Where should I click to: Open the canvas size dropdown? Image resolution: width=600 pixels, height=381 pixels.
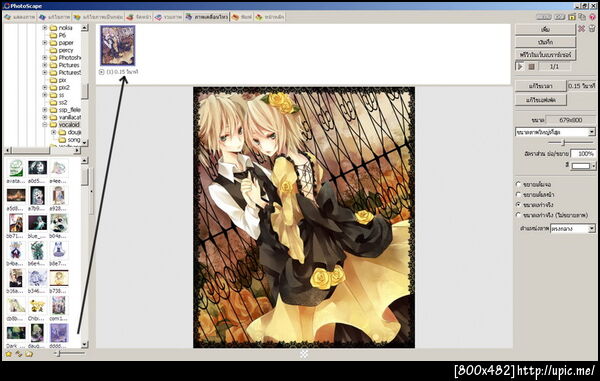coord(592,132)
